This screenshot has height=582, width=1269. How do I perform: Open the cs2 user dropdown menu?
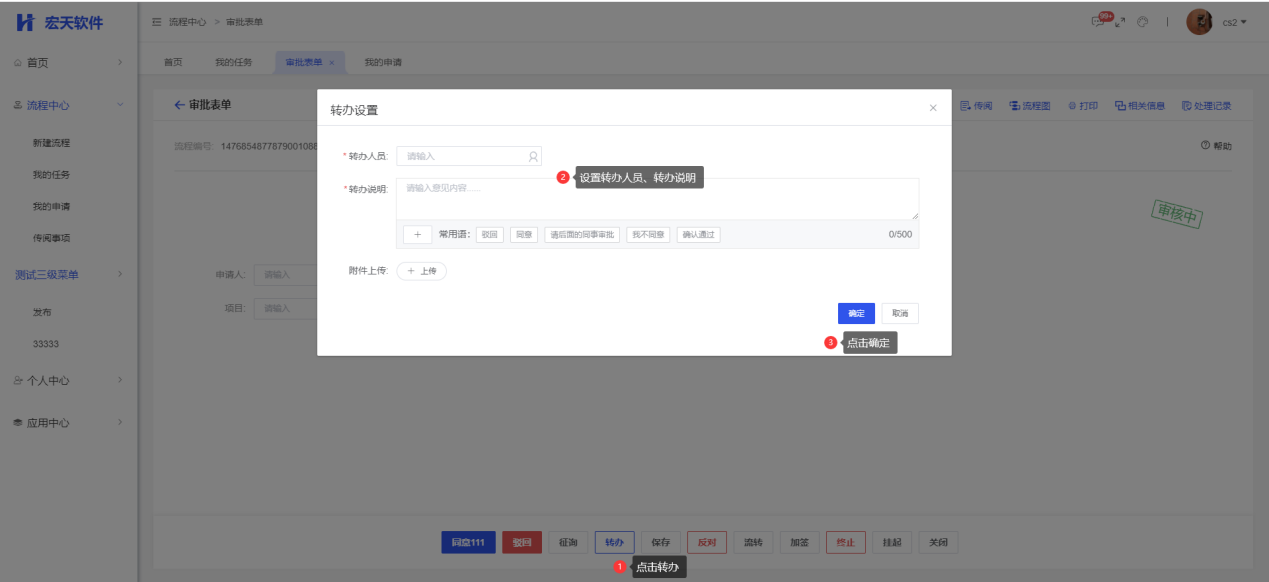coord(1235,22)
